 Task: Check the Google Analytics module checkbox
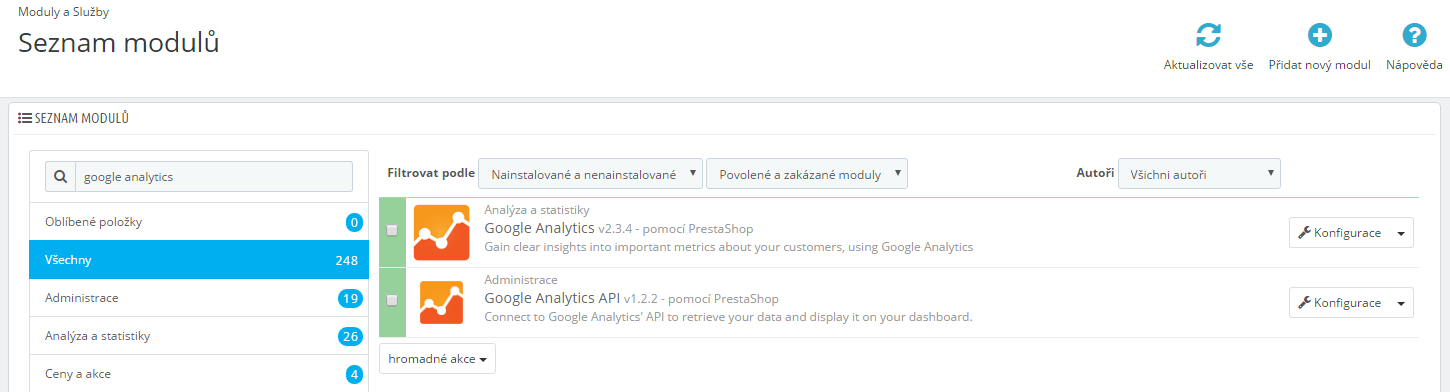coord(392,230)
